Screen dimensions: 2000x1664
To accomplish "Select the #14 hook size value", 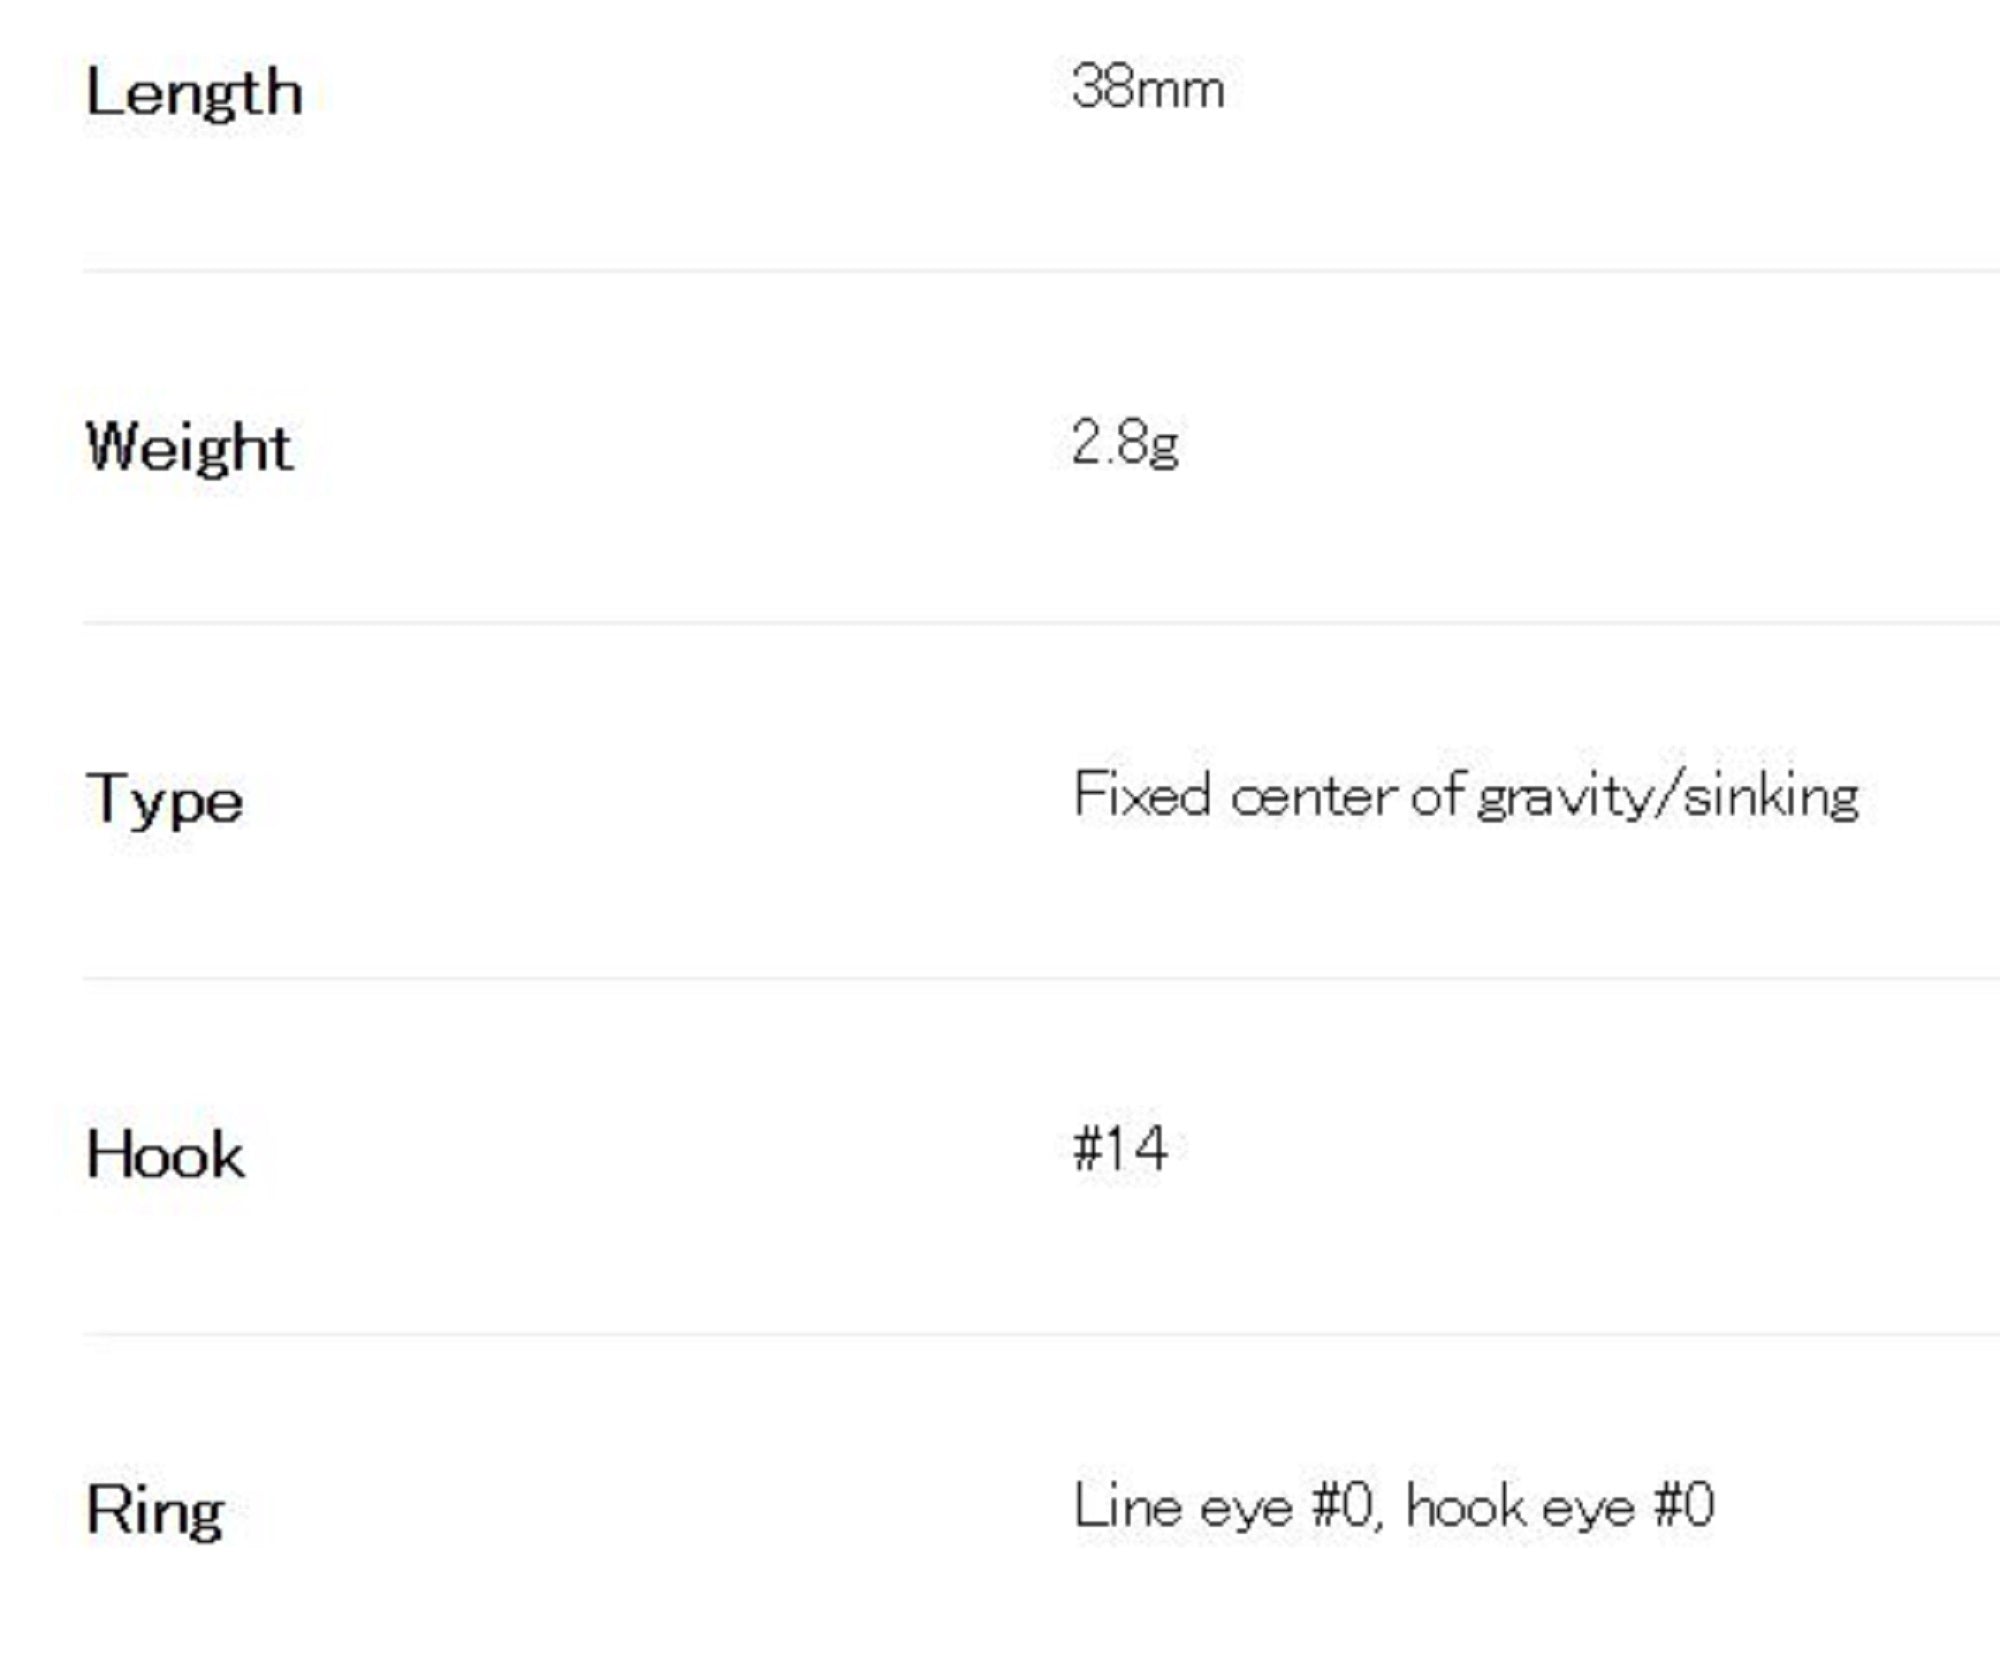I will click(1120, 1149).
